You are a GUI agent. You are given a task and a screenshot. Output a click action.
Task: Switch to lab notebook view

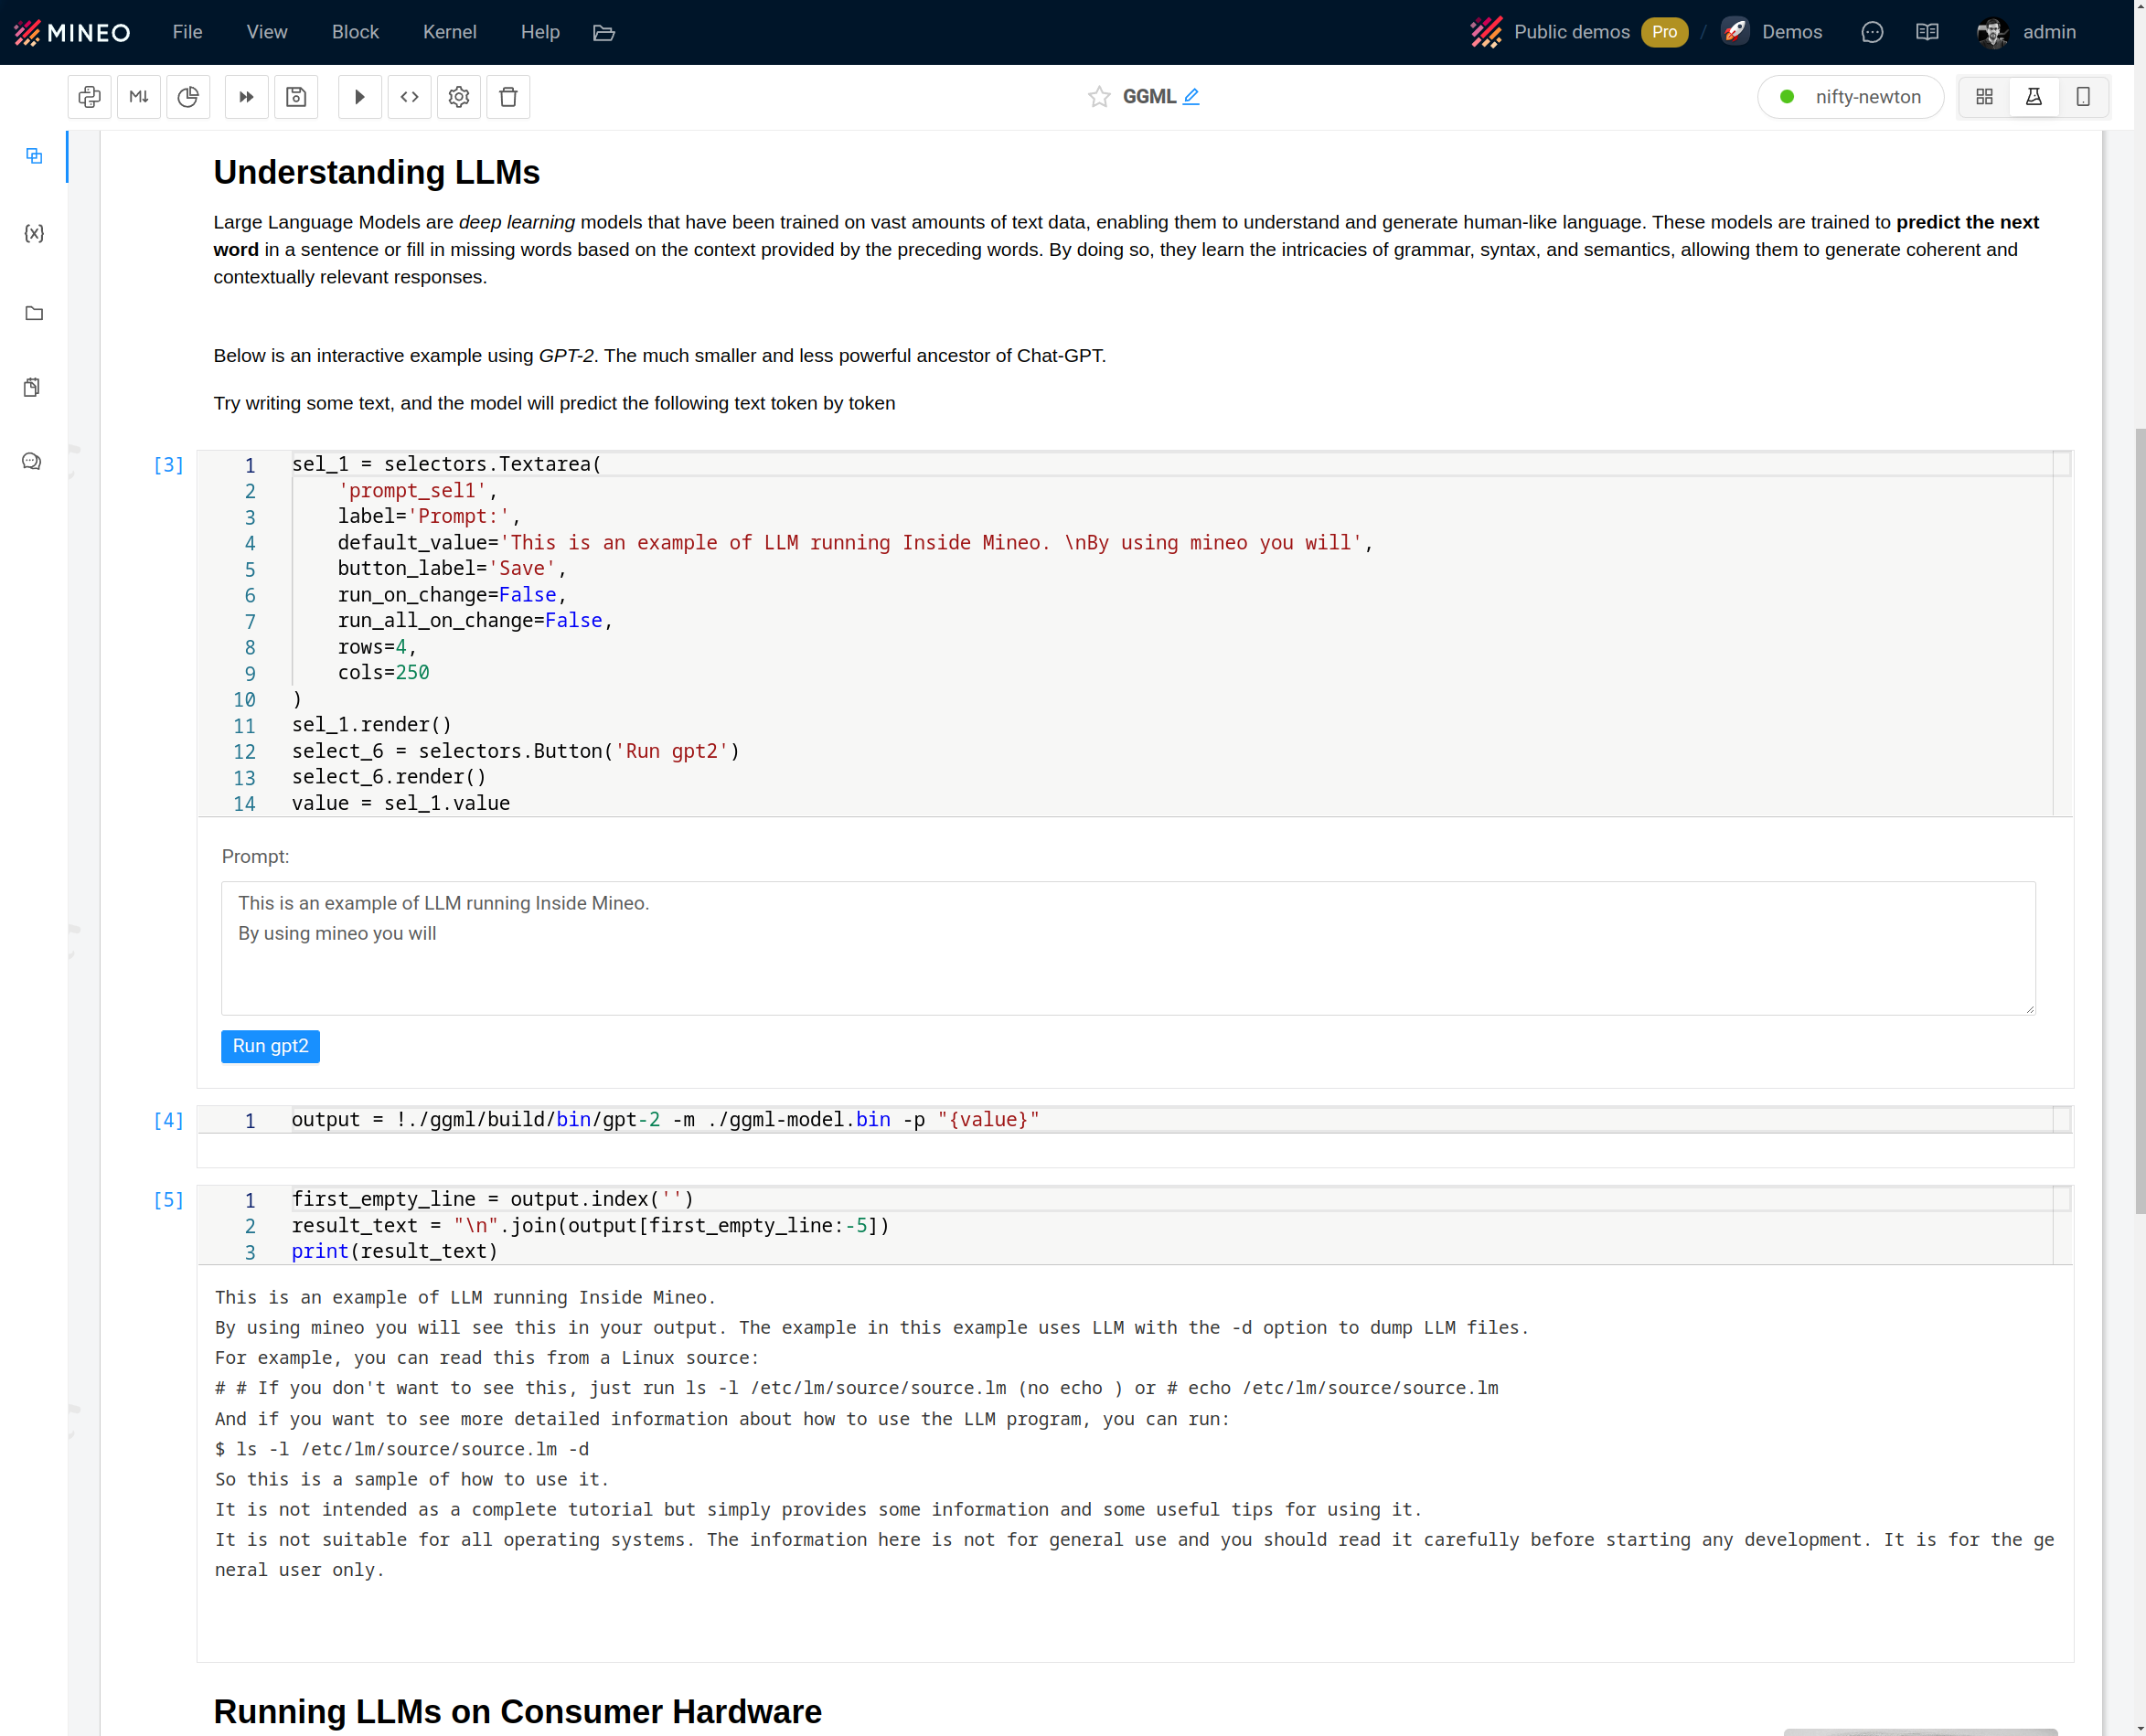2034,97
